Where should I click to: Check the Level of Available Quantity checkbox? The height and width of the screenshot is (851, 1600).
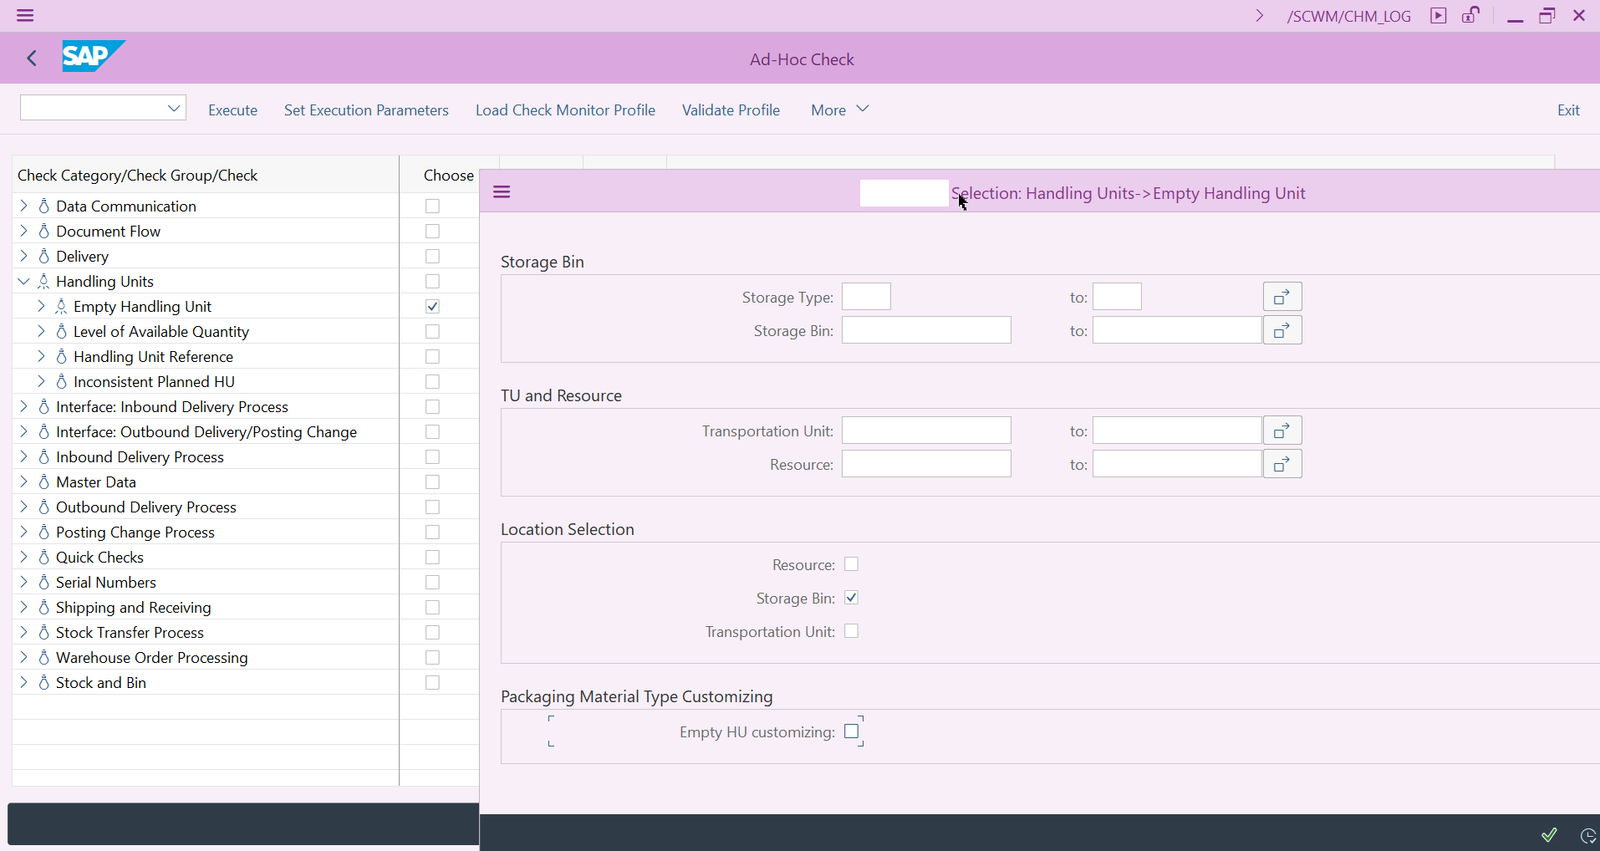[x=432, y=331]
